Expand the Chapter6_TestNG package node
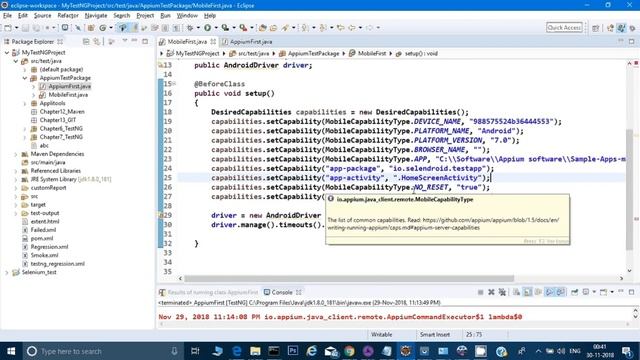640x360 pixels. click(x=24, y=129)
